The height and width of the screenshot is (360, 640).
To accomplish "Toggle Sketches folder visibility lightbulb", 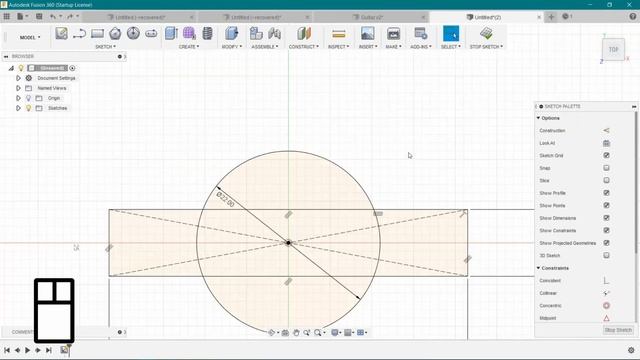I will tap(28, 108).
